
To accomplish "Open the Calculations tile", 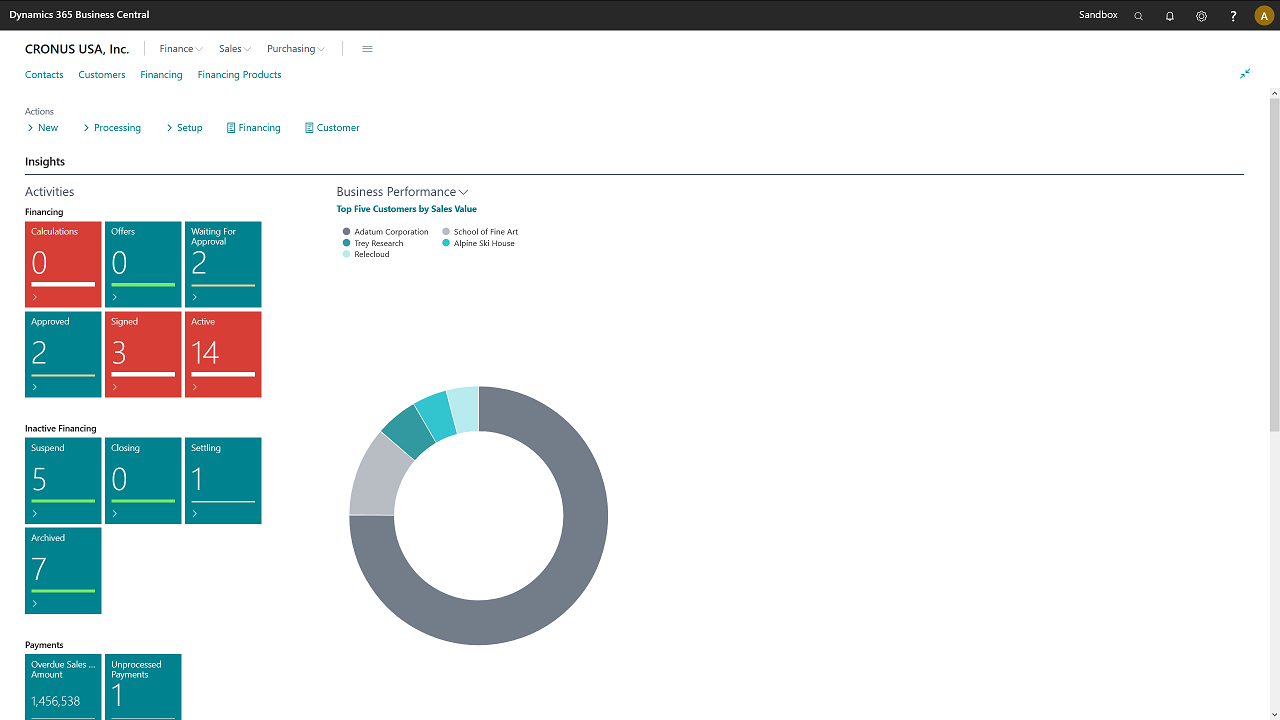I will click(63, 265).
